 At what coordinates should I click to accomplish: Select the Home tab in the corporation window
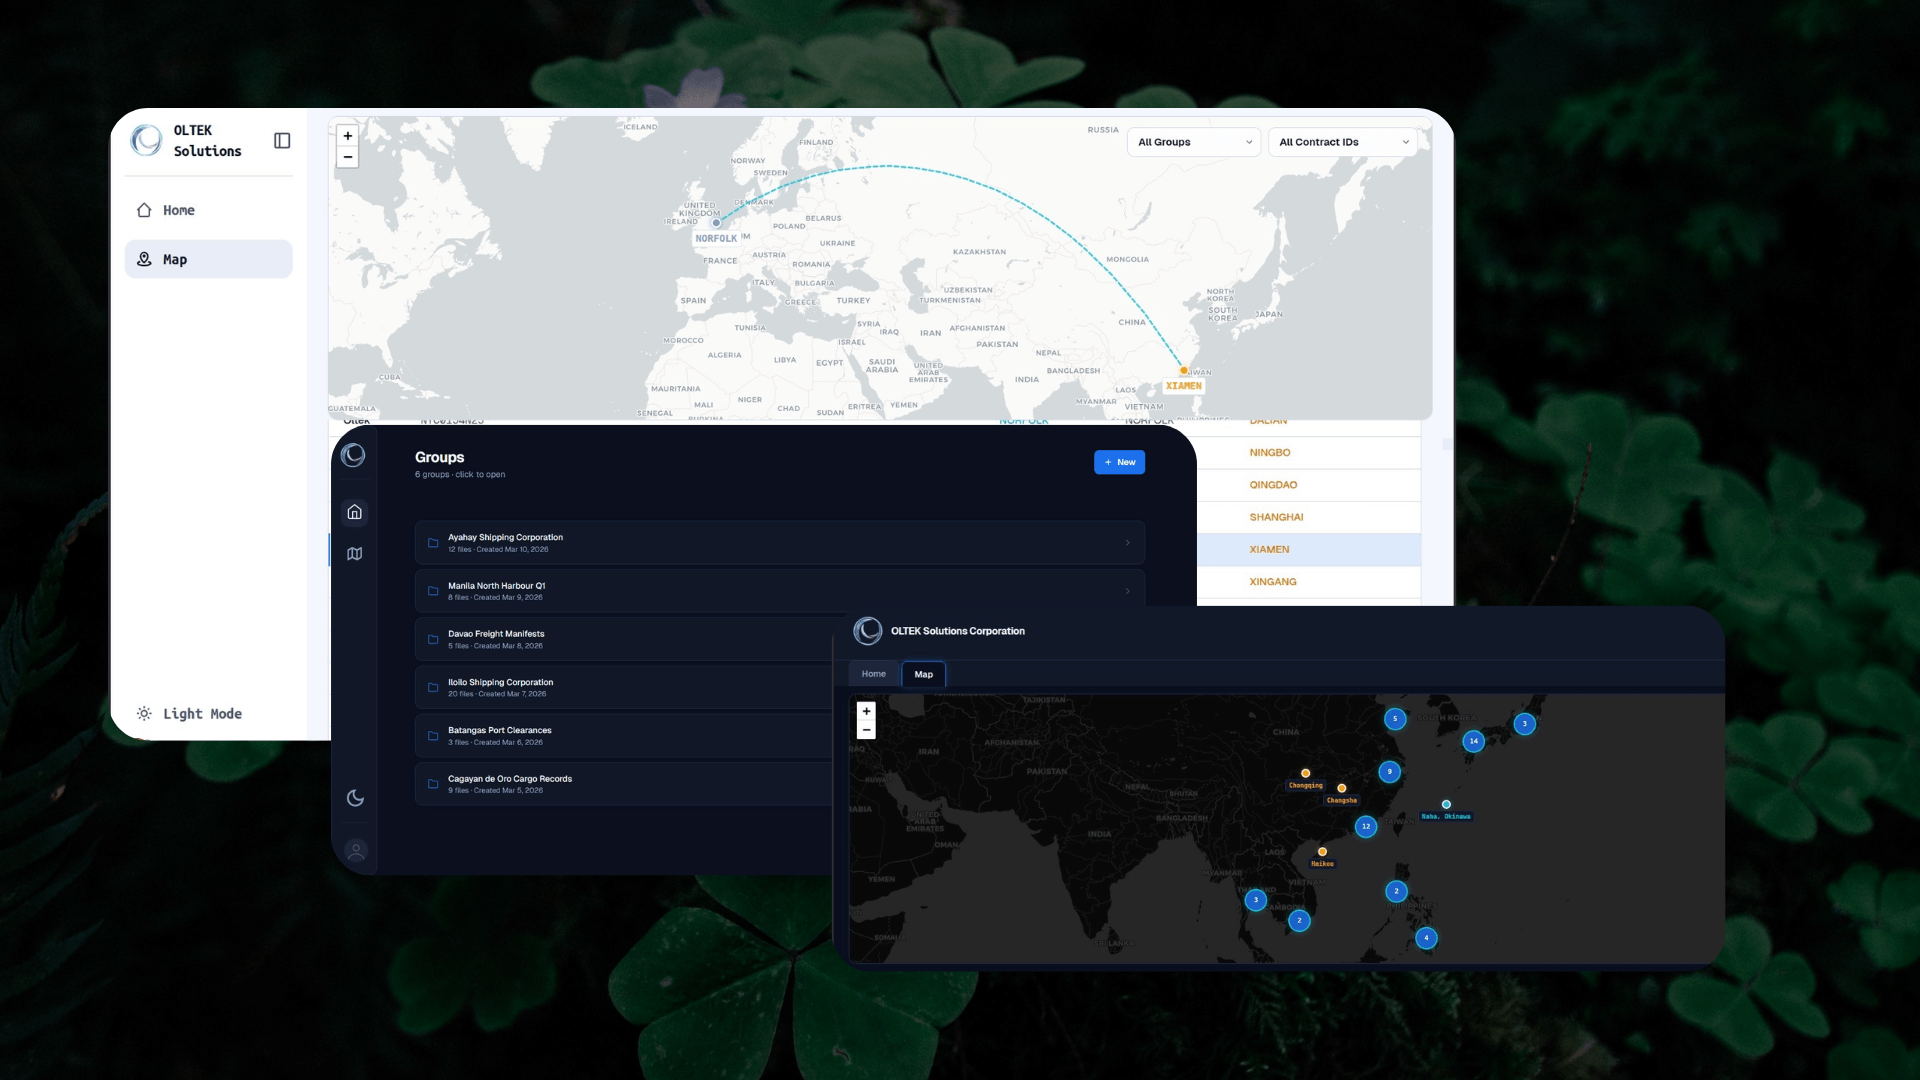pos(873,674)
